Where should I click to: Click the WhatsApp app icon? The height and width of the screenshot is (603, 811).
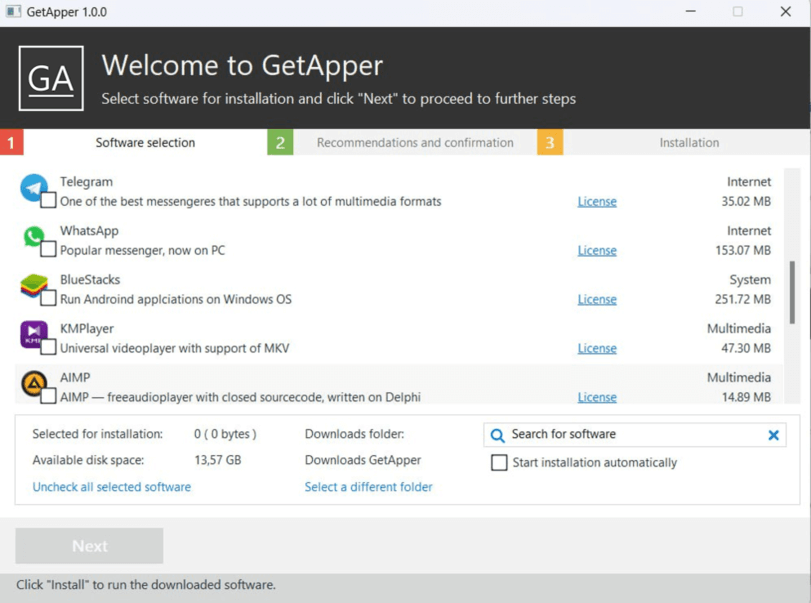tap(34, 236)
